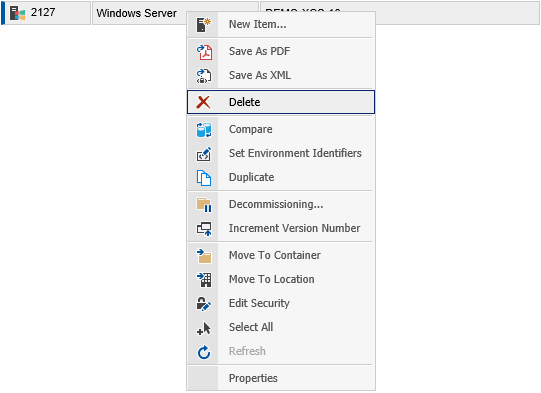Click the Increment Version Number icon
The image size is (541, 393).
point(204,228)
